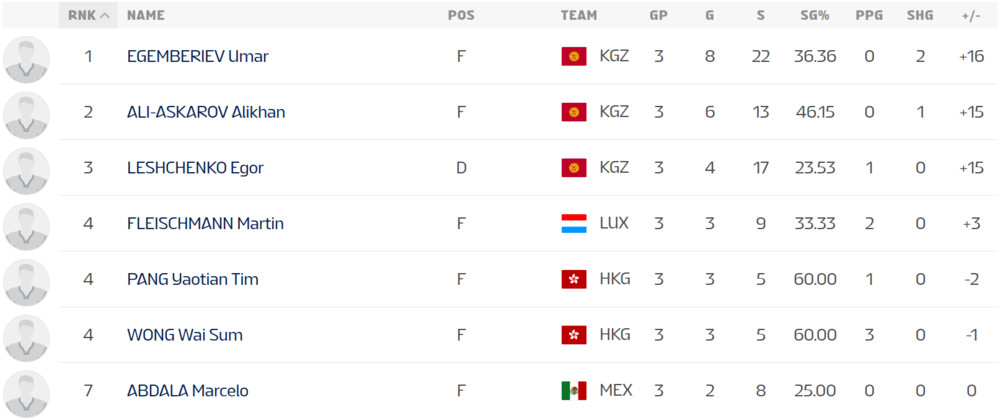Screen dimensions: 1000x418
Task: Click Mexico flag in Abdala Marcelo row
Action: (x=573, y=391)
